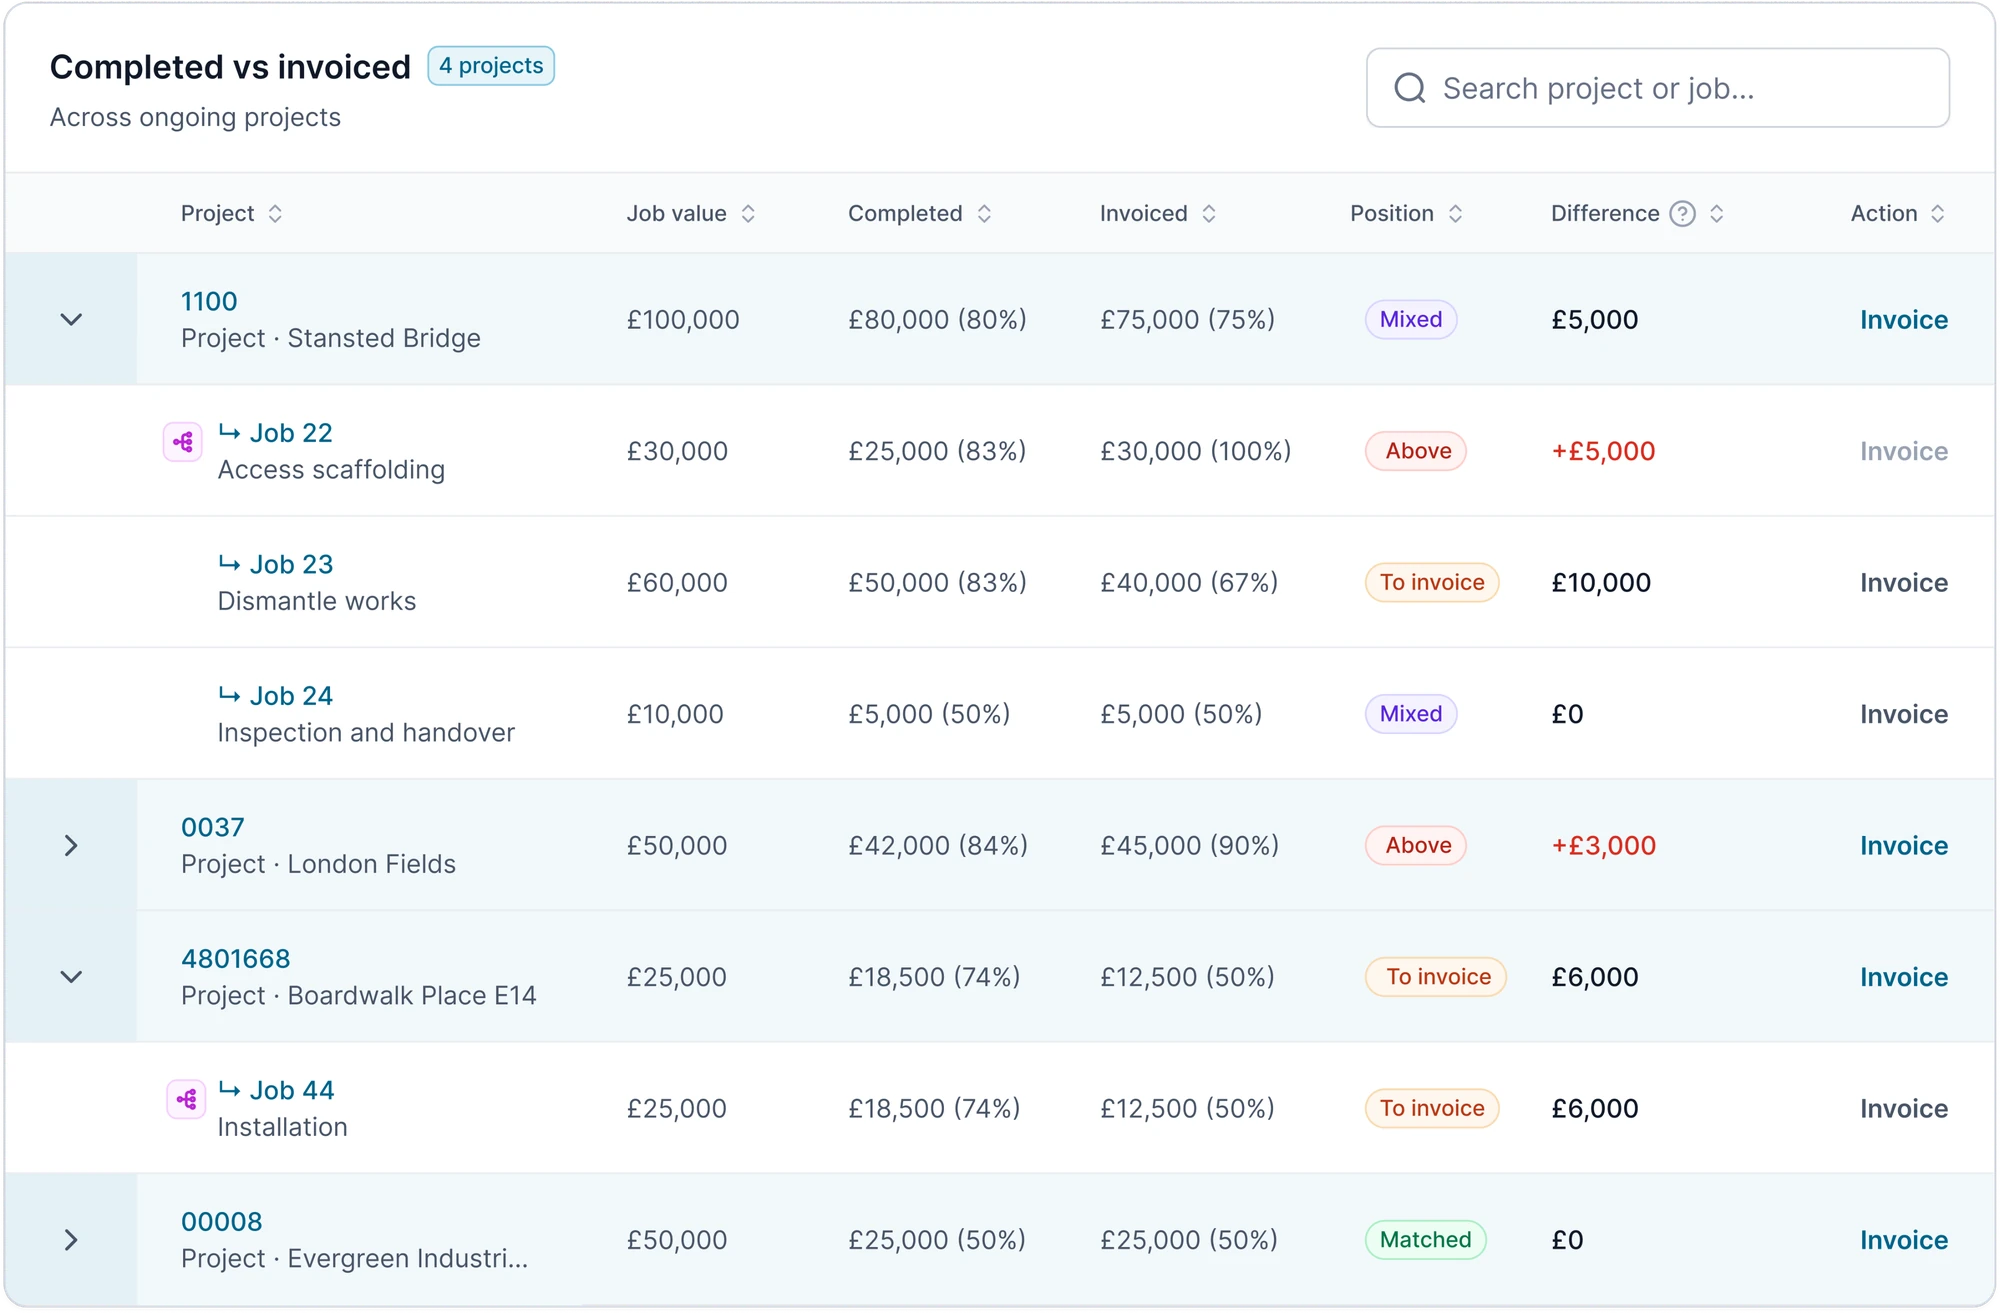The width and height of the screenshot is (2000, 1313).
Task: Click the Above badge for Job 22
Action: [1417, 451]
